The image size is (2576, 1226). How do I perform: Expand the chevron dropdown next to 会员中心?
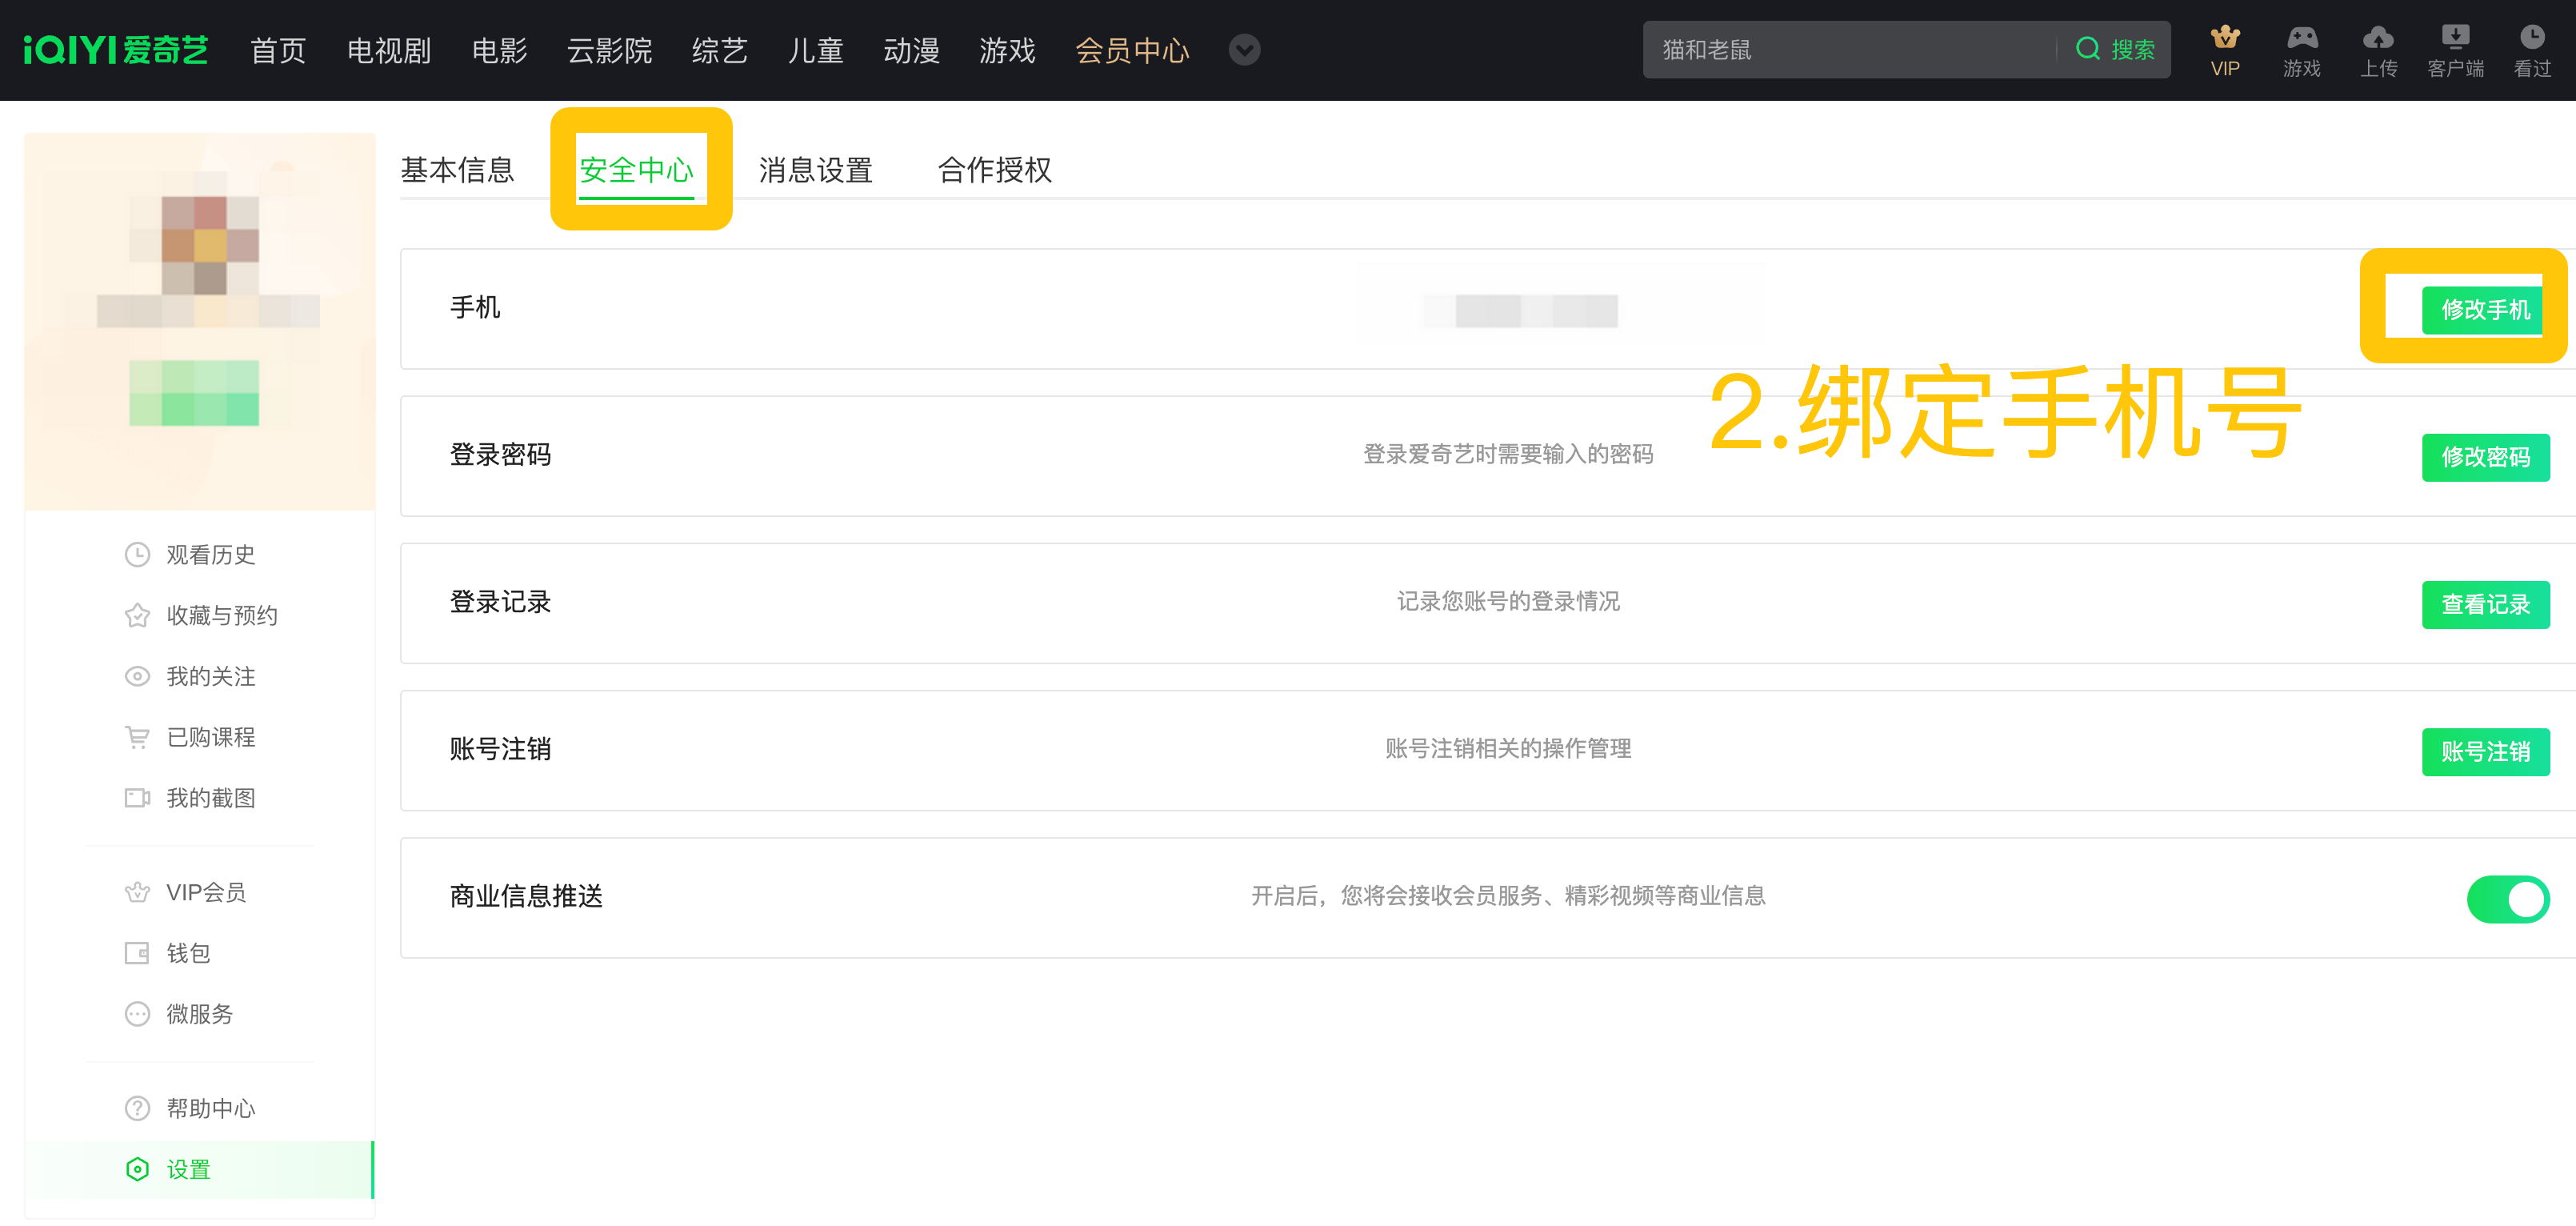click(1244, 50)
